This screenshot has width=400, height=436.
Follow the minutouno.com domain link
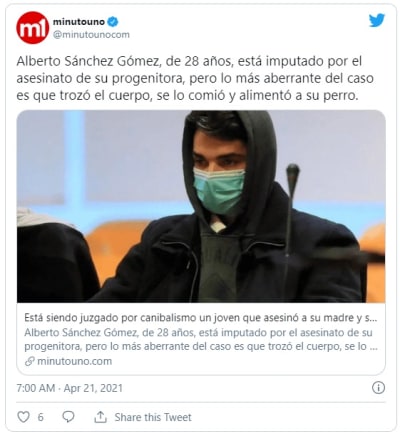pyautogui.click(x=74, y=361)
